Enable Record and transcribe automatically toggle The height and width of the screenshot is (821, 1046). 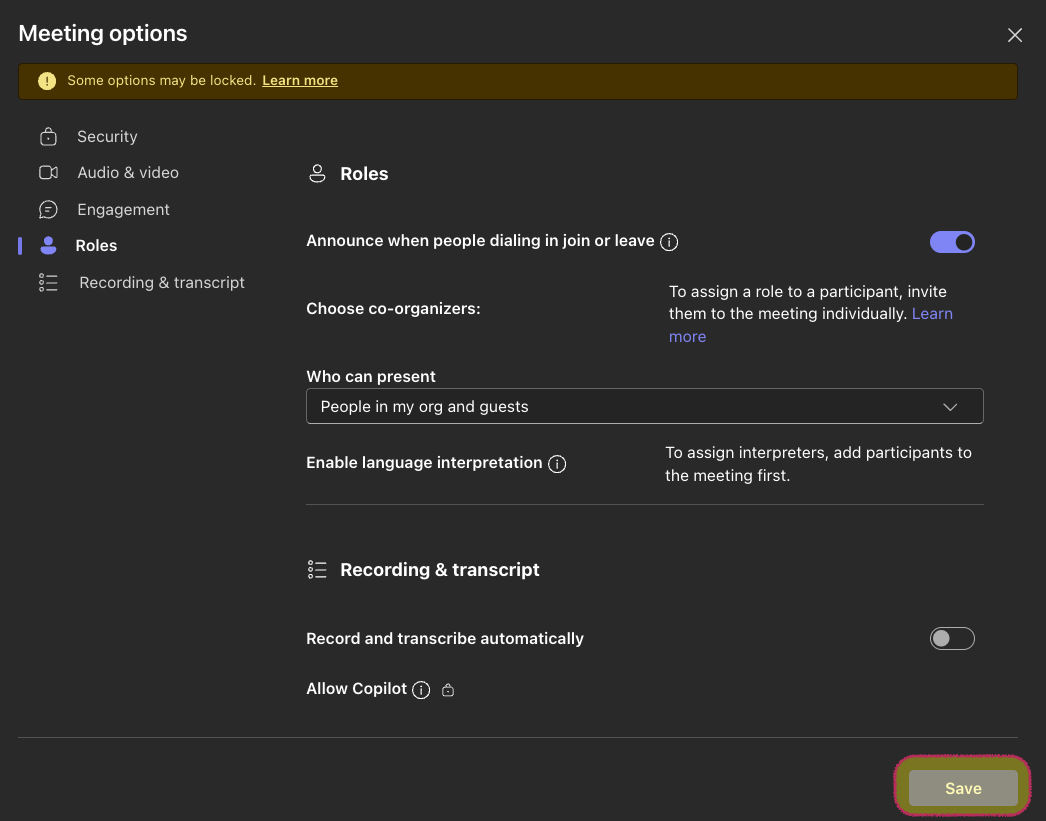coord(952,639)
